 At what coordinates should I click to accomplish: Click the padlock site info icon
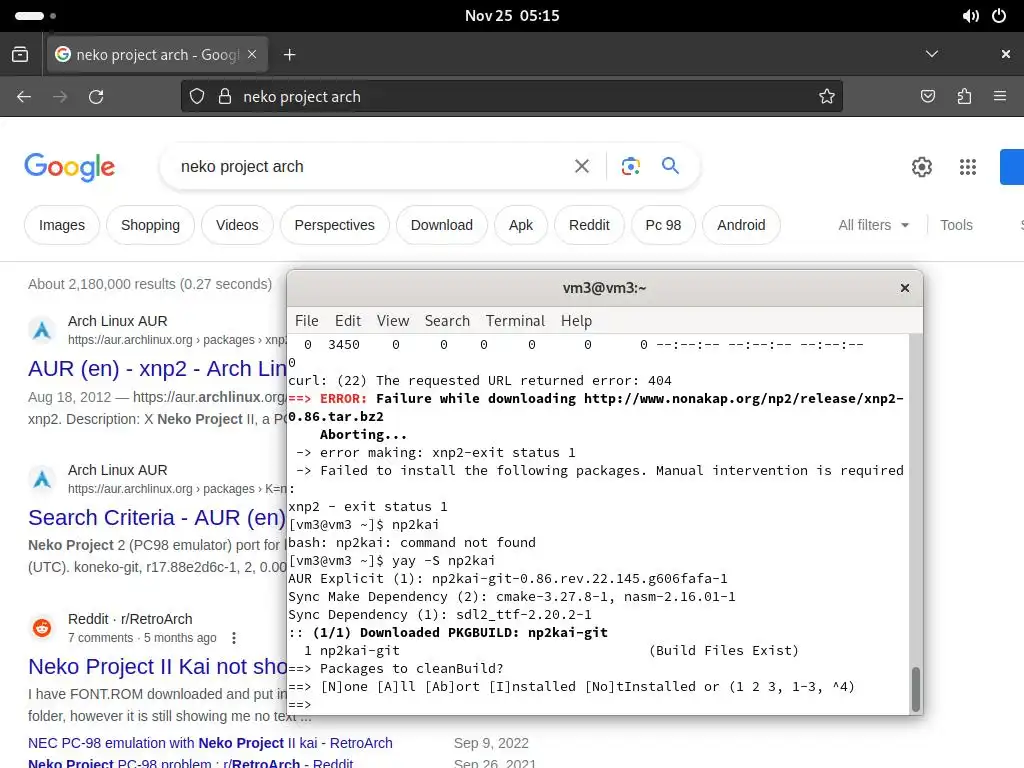(x=225, y=97)
